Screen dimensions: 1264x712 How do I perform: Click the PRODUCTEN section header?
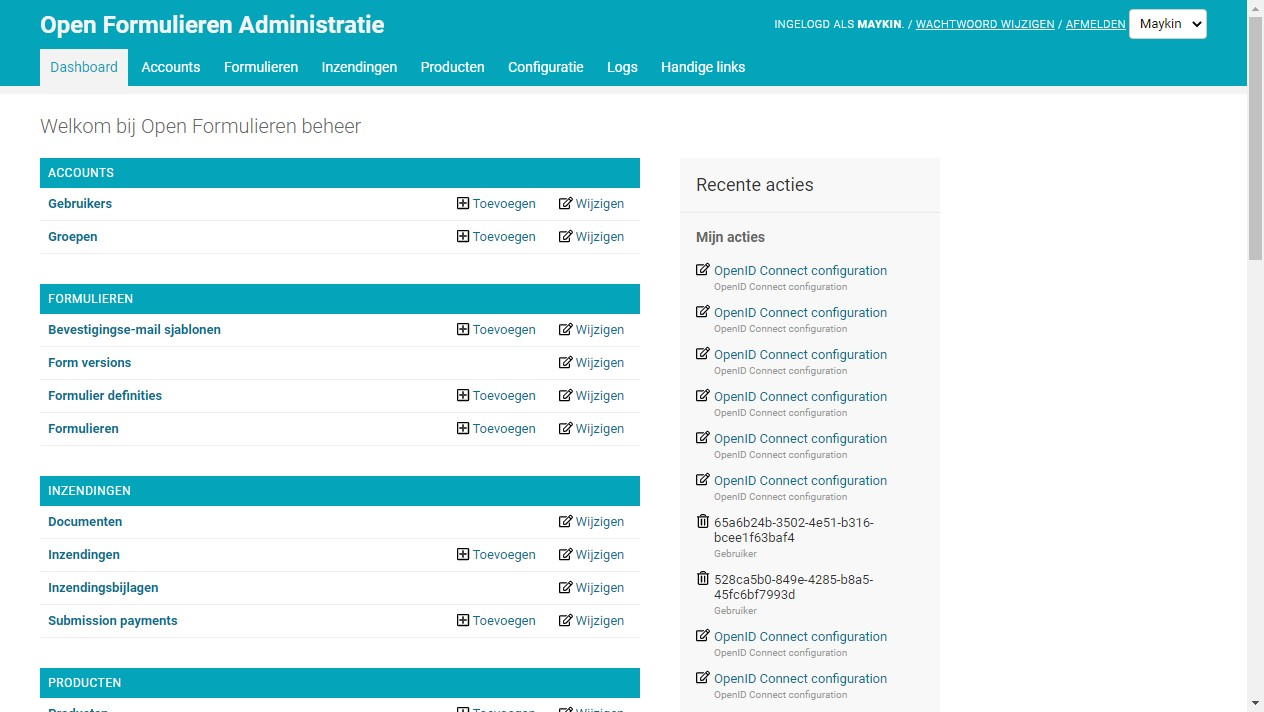tap(340, 683)
